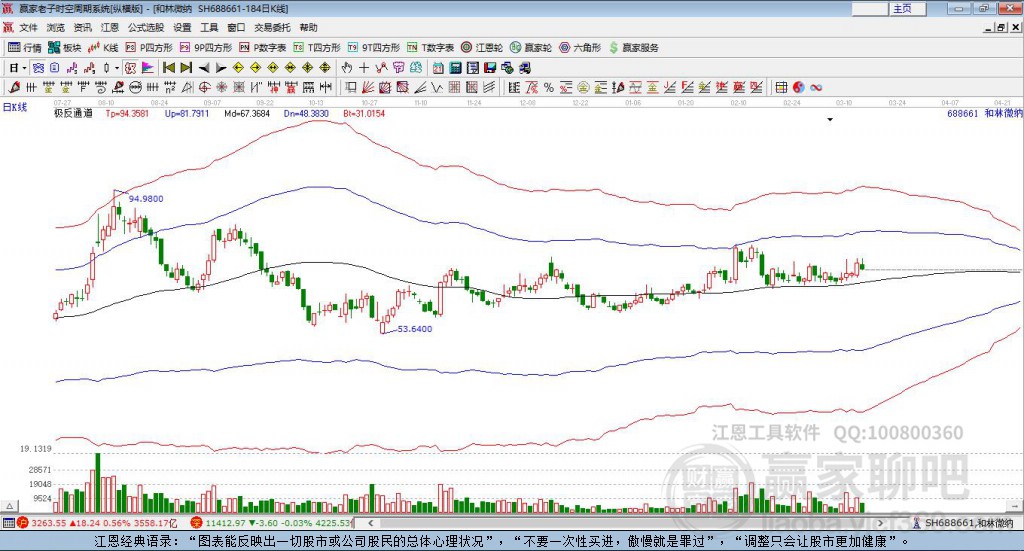This screenshot has height=551, width=1024.
Task: Click the zigzag wave line icon
Action: tap(438, 87)
